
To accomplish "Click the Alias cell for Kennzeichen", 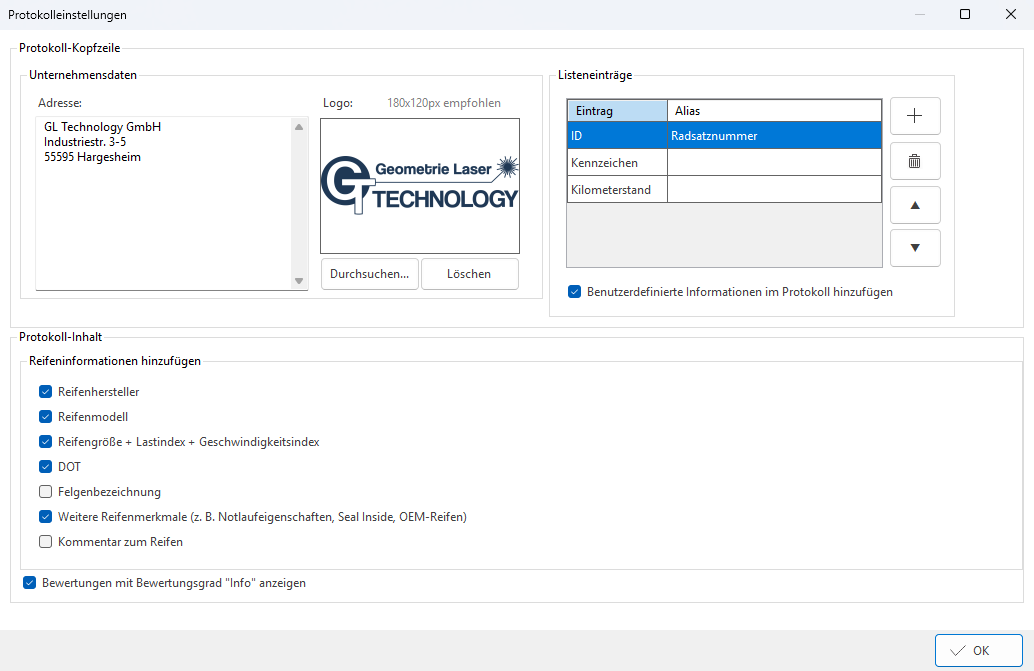I will [x=774, y=162].
